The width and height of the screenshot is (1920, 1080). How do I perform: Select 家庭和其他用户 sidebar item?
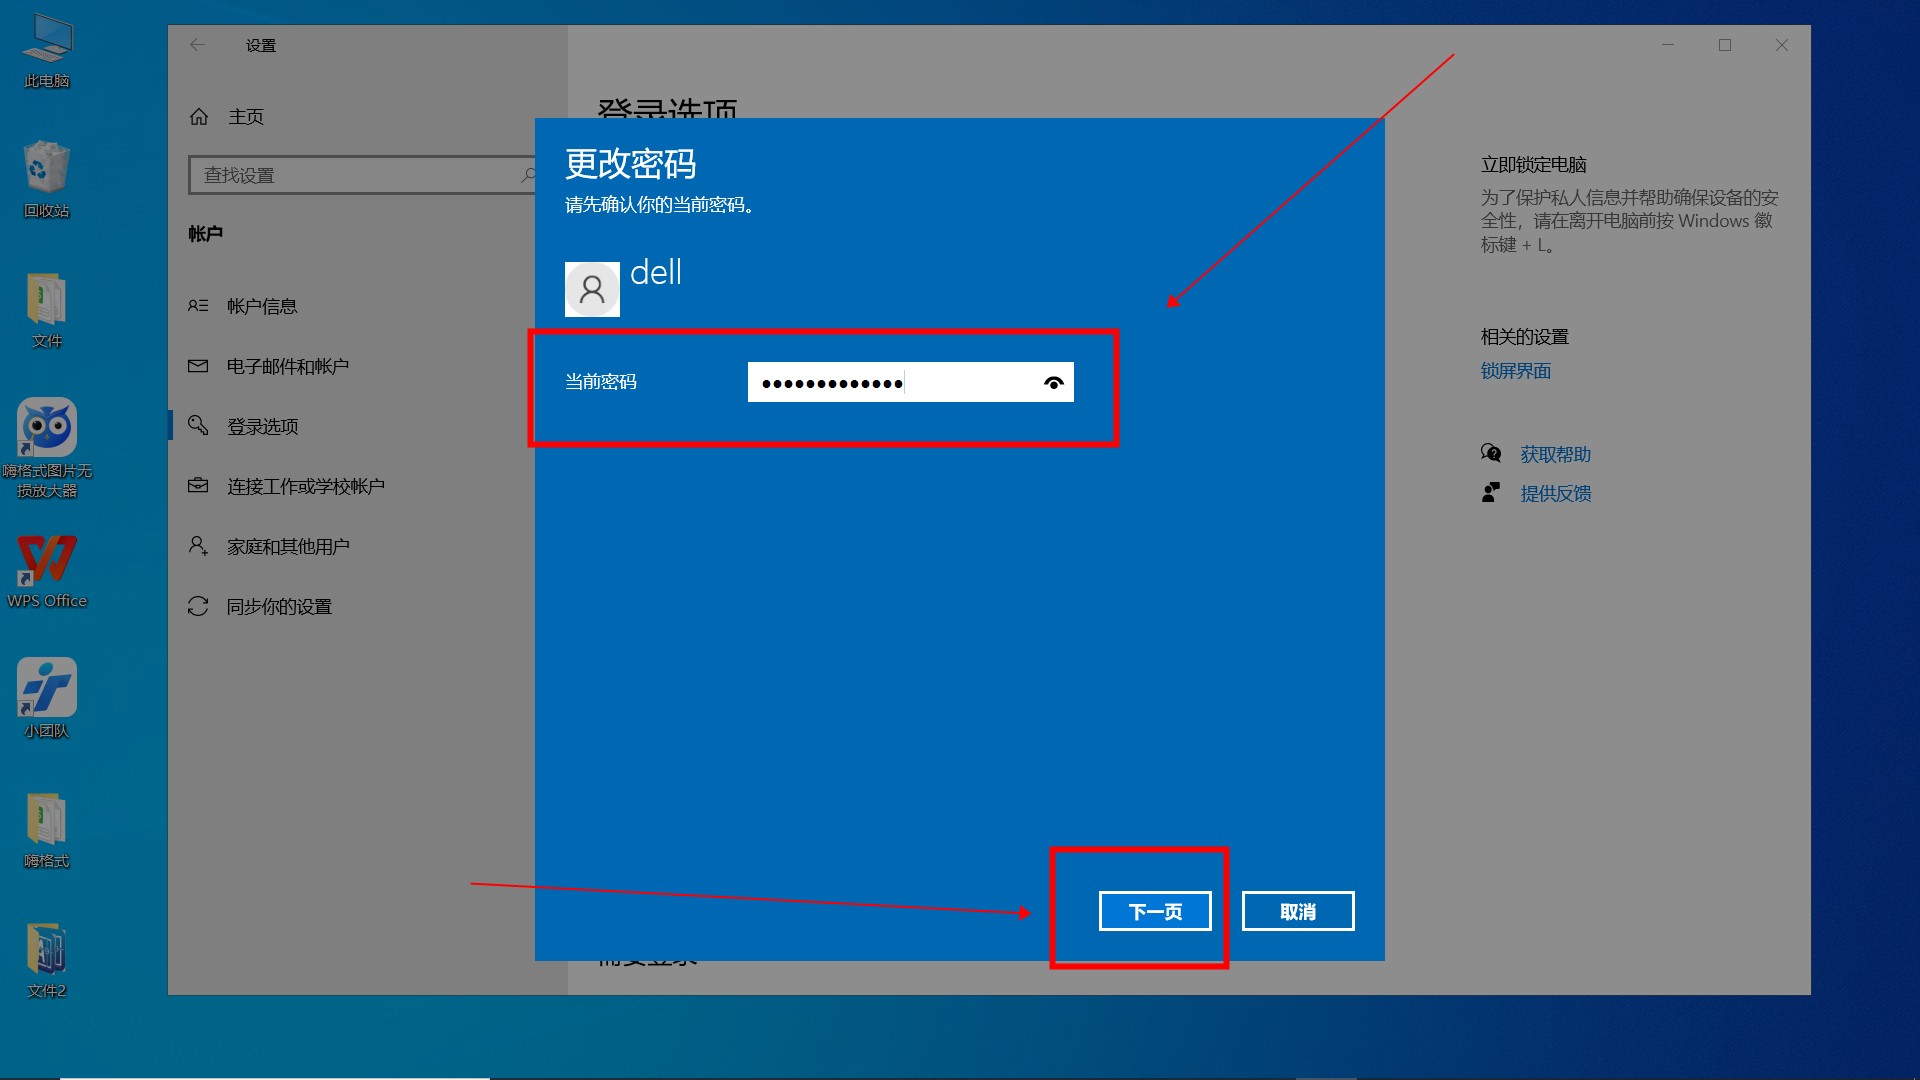[288, 547]
